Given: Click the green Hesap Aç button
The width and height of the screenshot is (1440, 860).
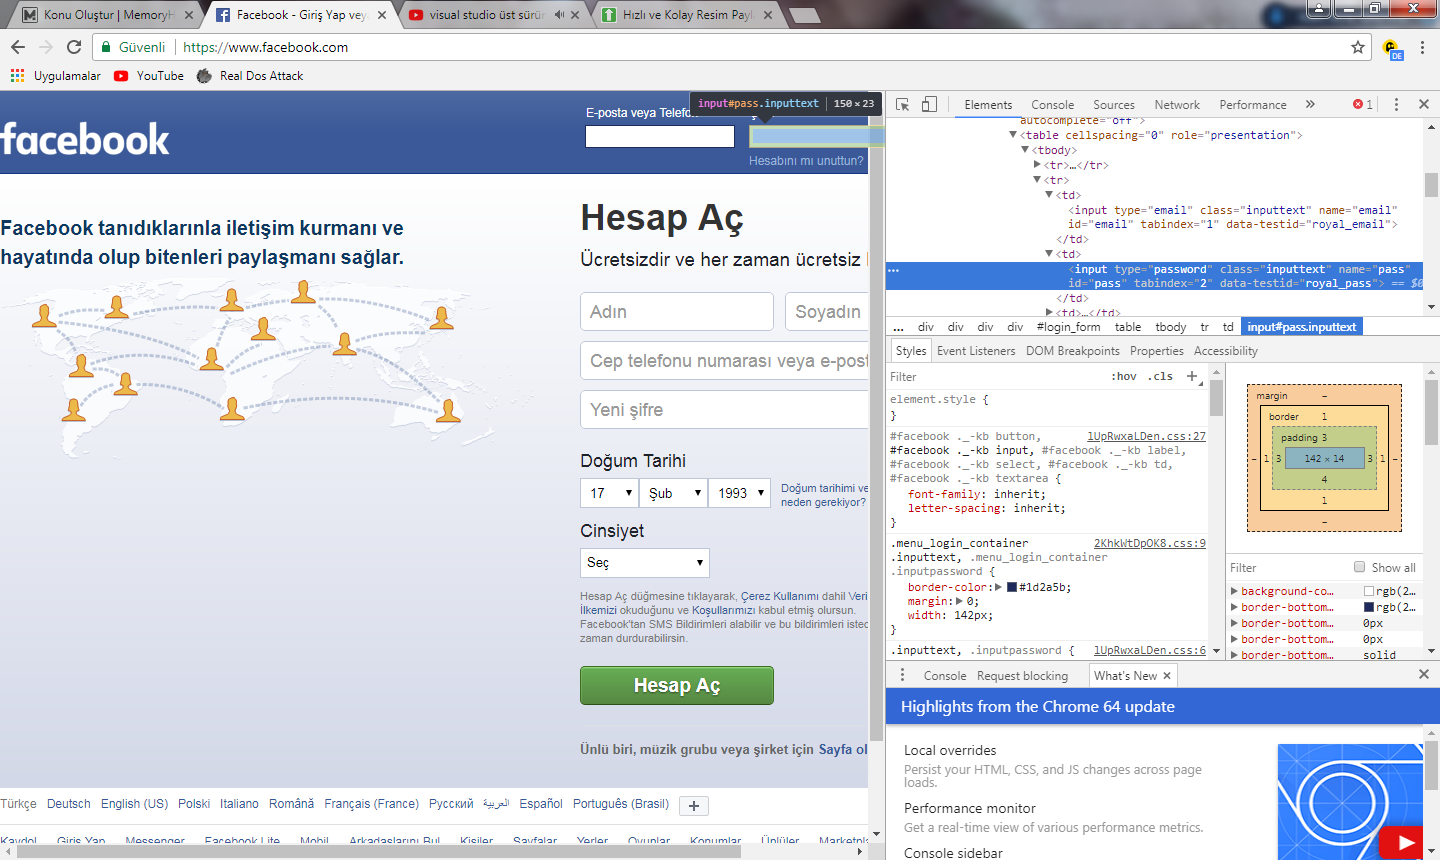Looking at the screenshot, I should pos(677,685).
